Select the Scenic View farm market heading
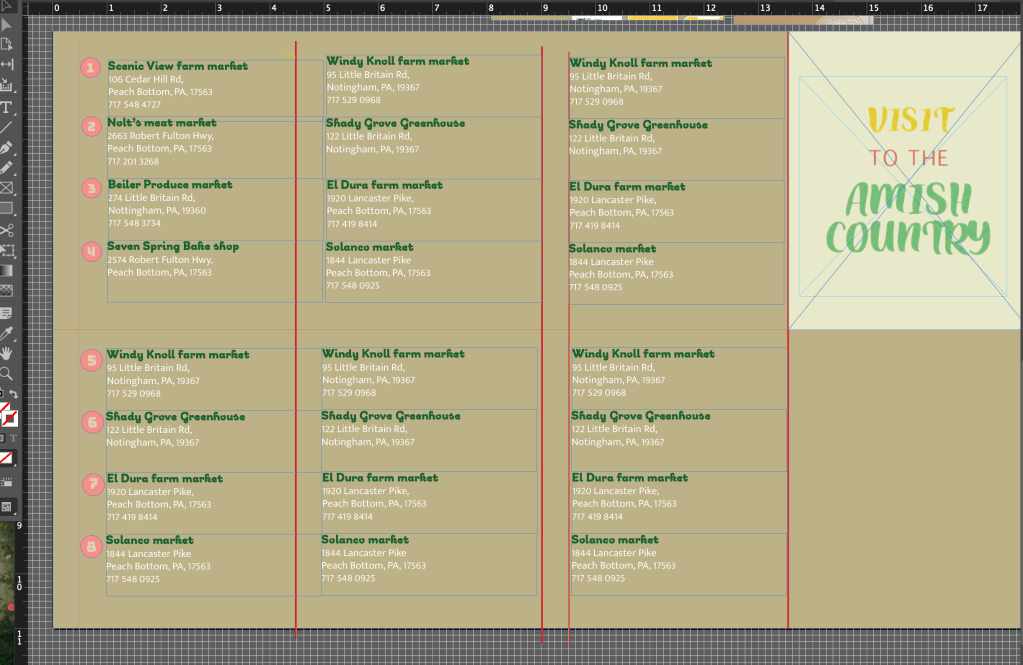 (177, 66)
